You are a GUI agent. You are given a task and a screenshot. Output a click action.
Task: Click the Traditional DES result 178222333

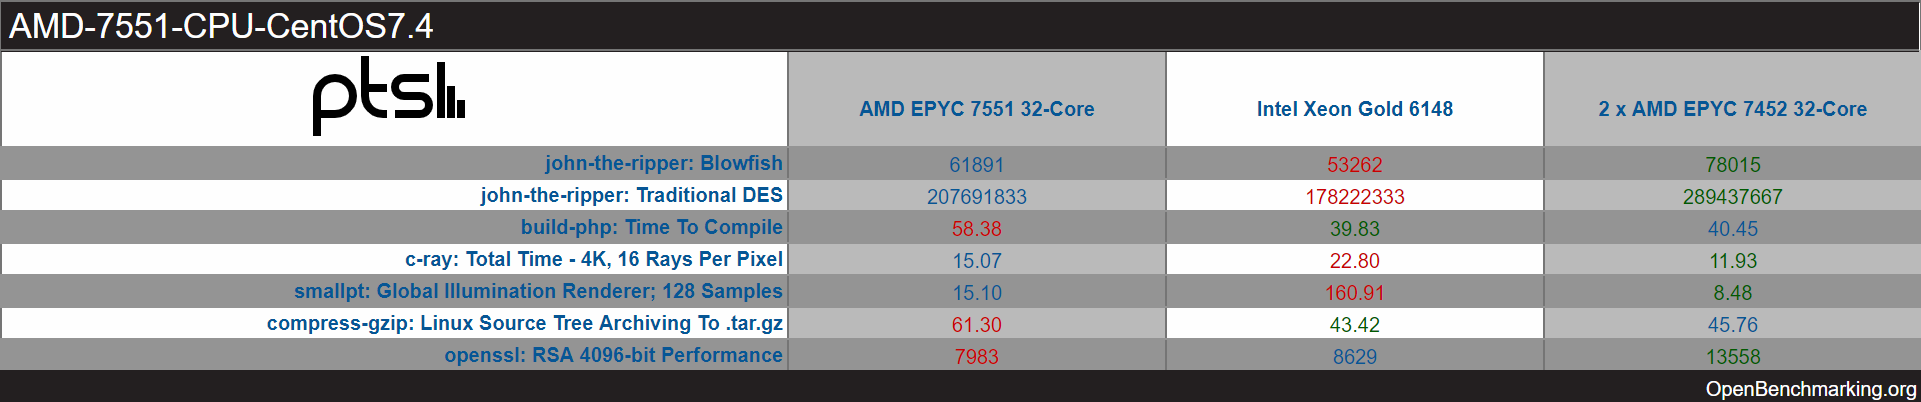point(1354,197)
